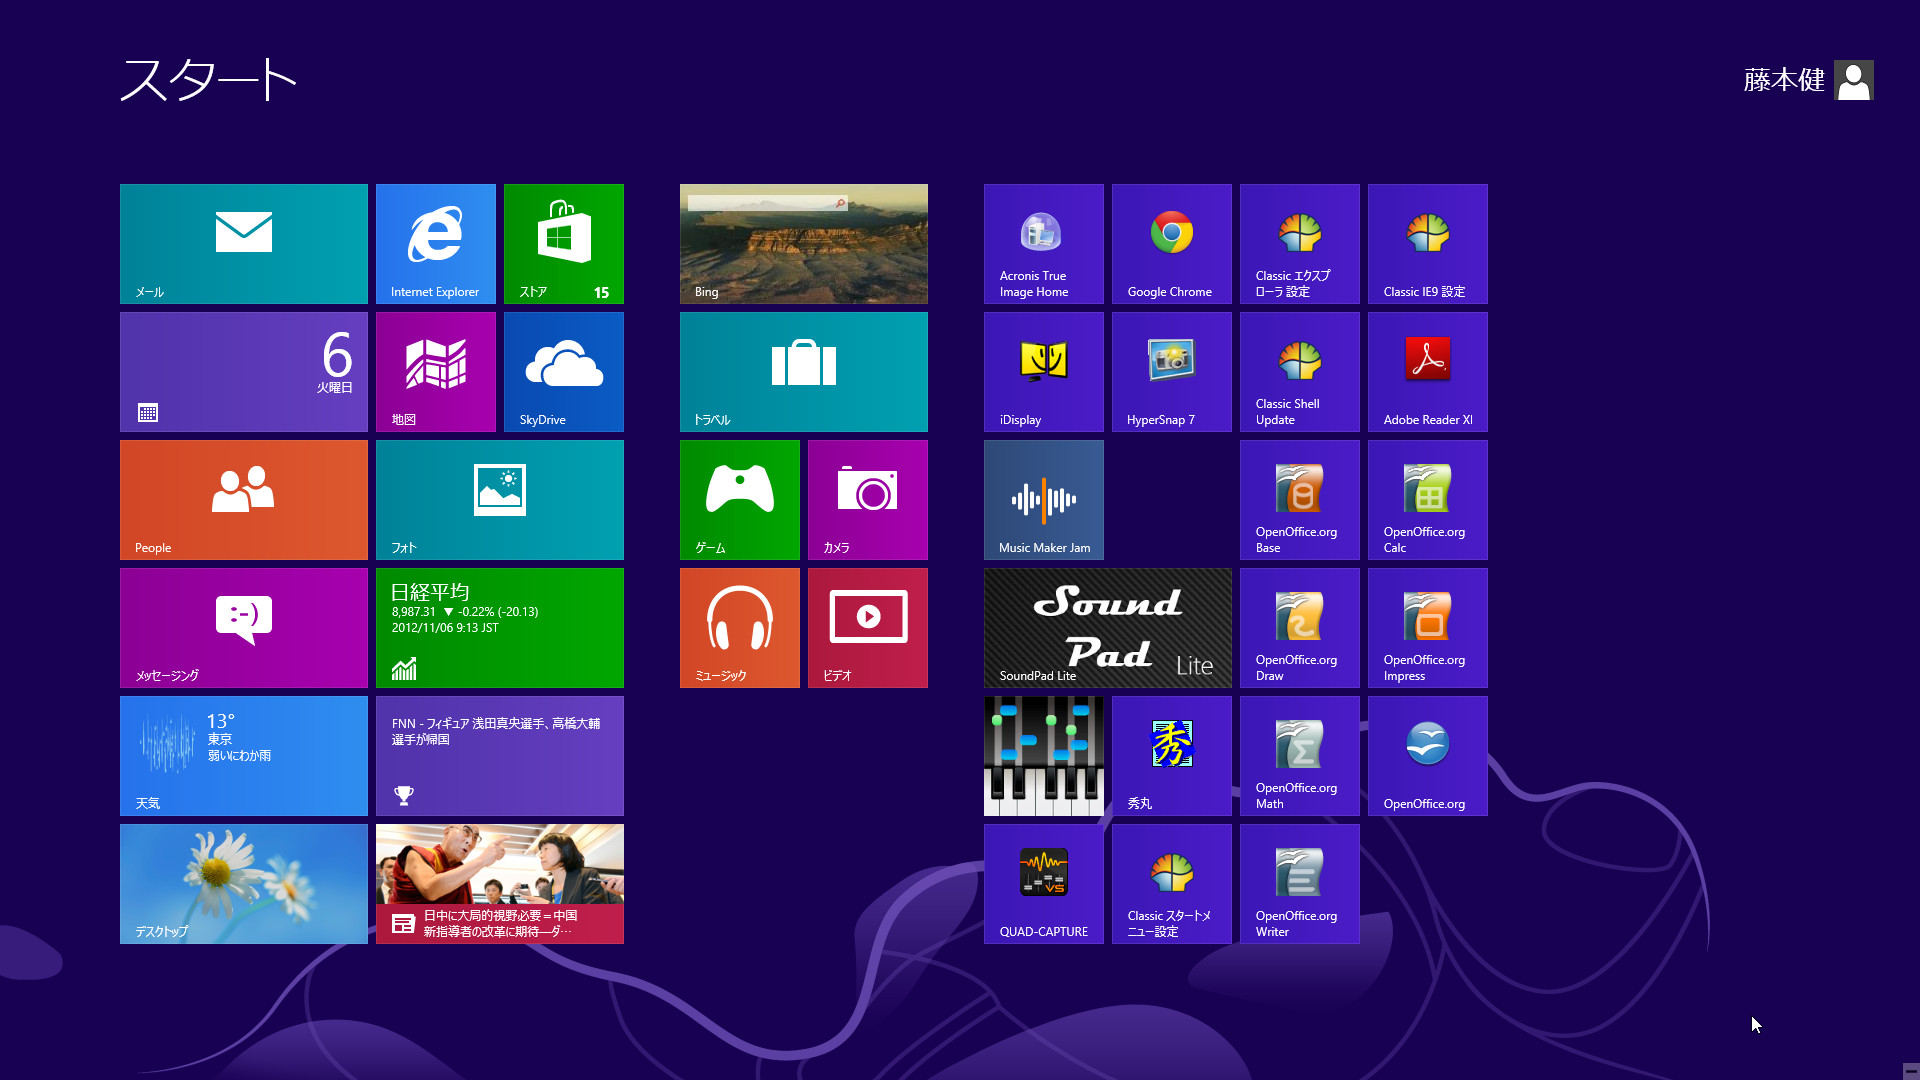Launch the Internet Explorer tile
The width and height of the screenshot is (1920, 1080).
(x=436, y=244)
